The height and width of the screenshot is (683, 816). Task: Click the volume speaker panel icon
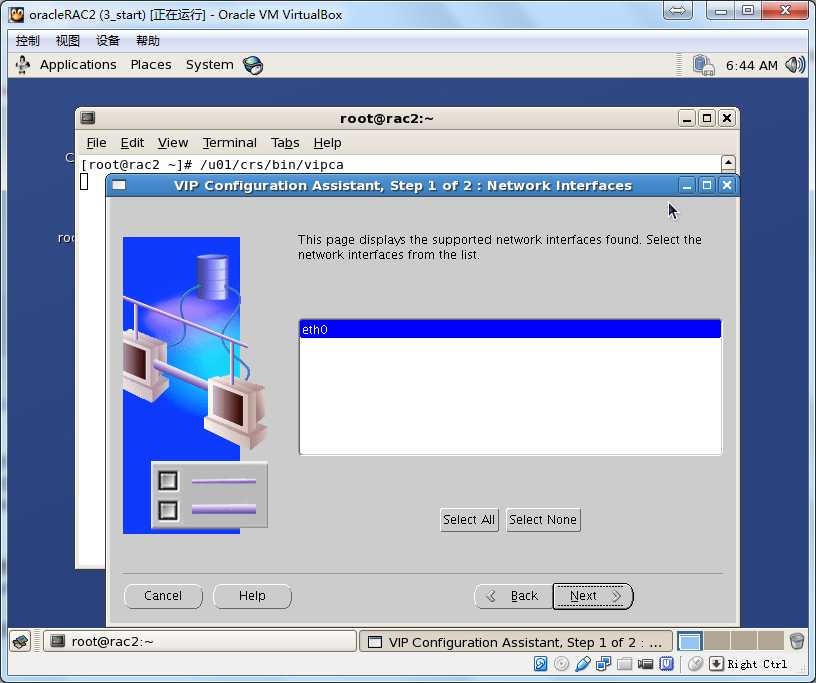point(795,65)
